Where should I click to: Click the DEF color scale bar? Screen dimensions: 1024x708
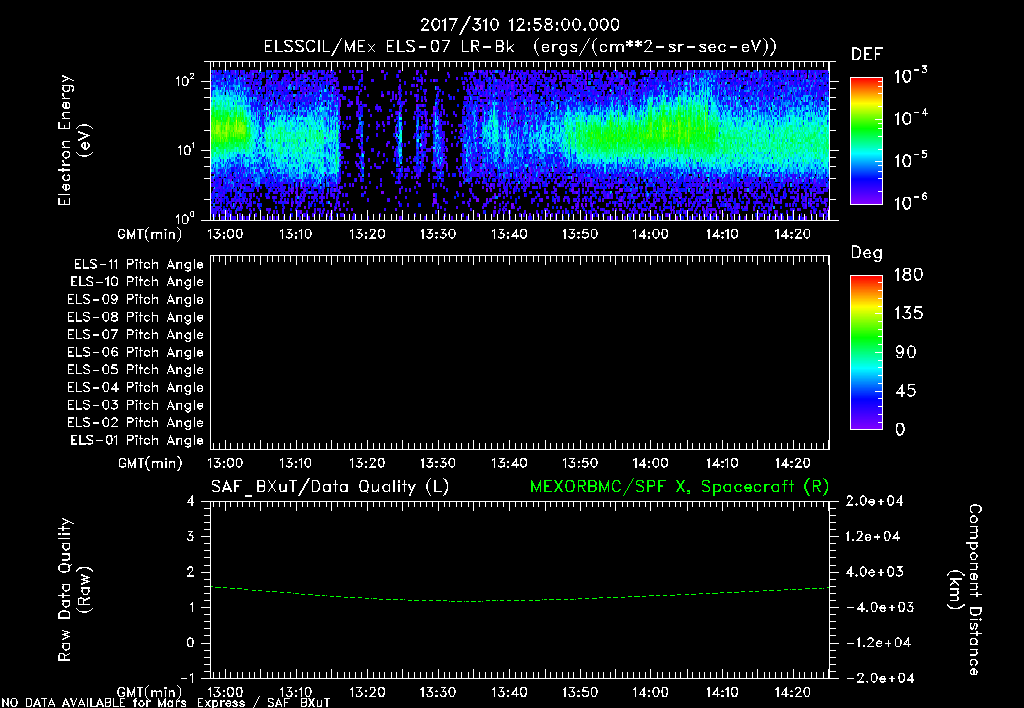(867, 141)
